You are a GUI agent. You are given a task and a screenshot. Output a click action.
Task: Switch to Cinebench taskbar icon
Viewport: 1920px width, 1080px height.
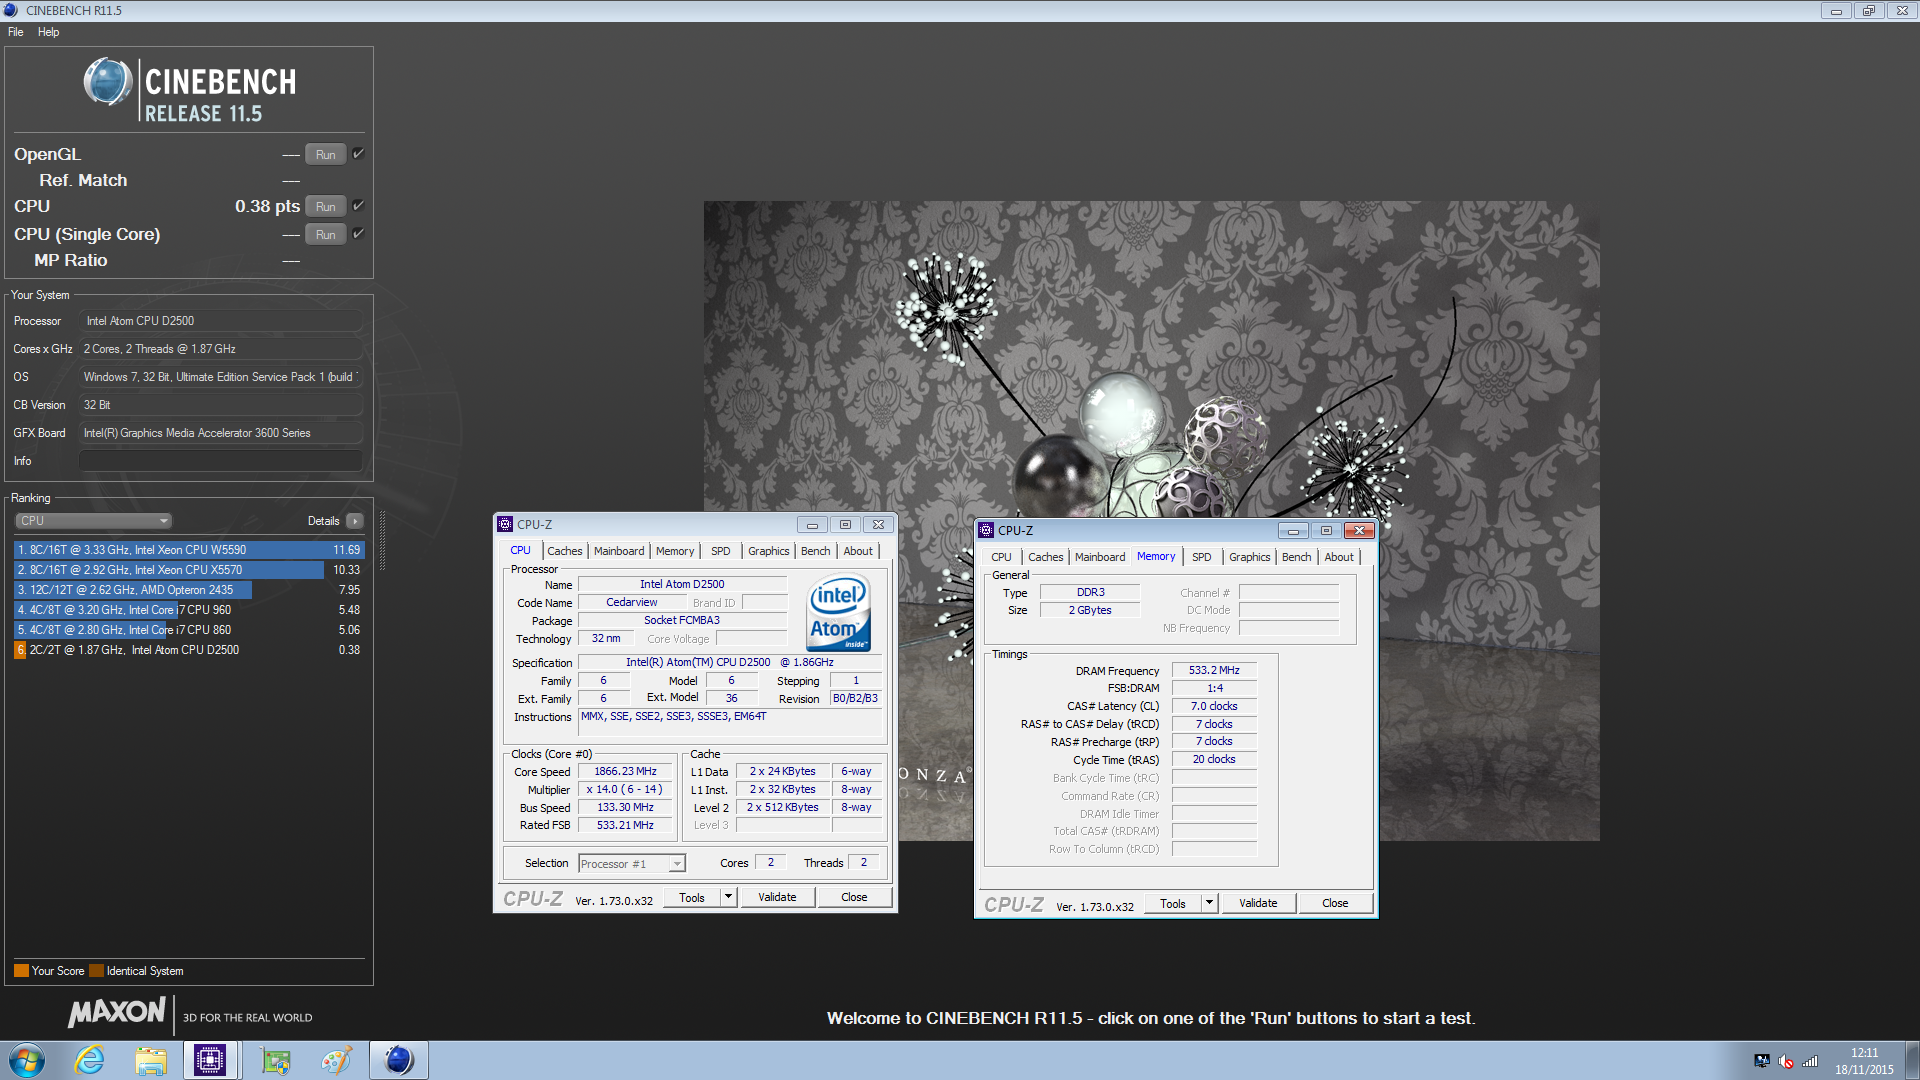(x=398, y=1060)
